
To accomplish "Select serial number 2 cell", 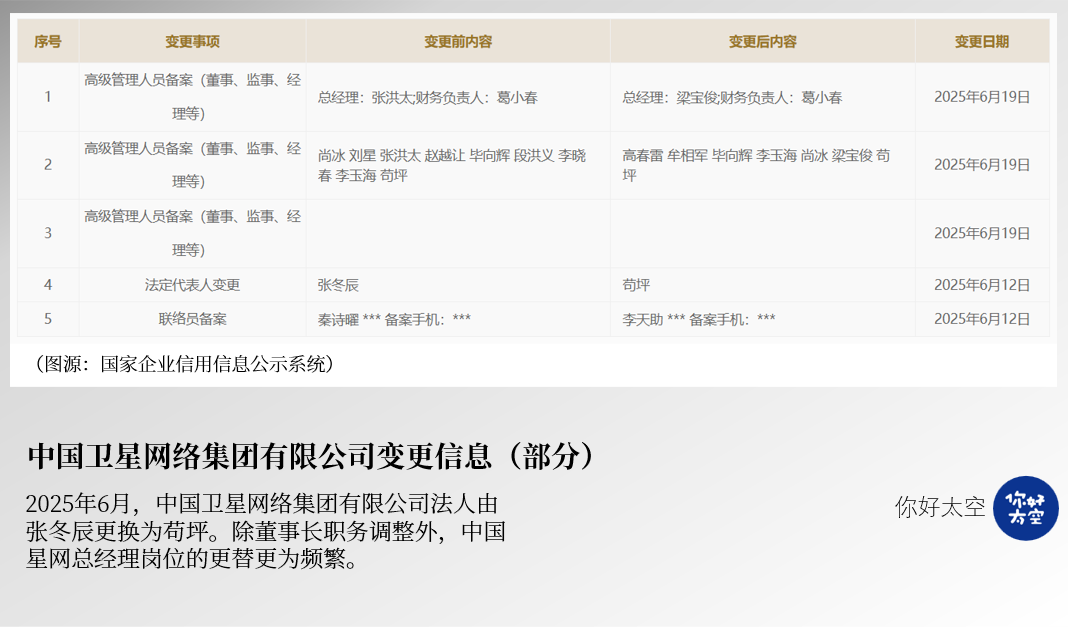I will pos(48,165).
